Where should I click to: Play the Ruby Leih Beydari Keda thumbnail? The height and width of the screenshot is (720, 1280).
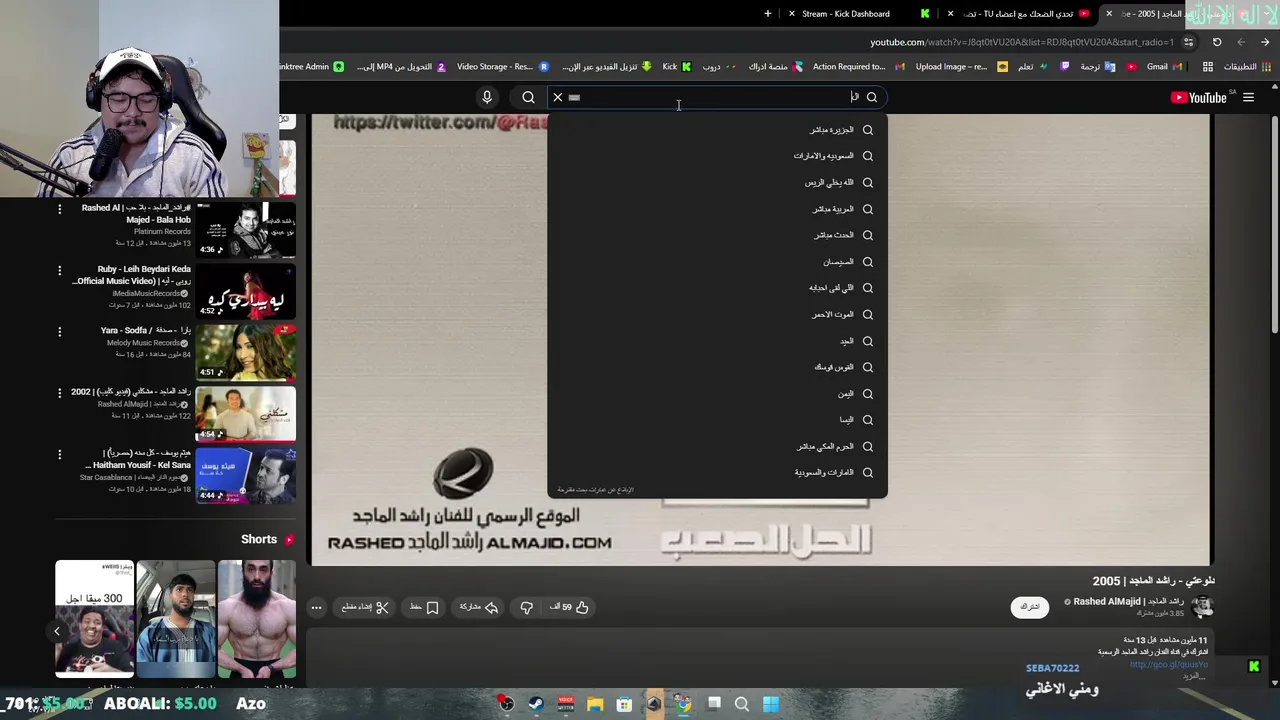tap(246, 292)
